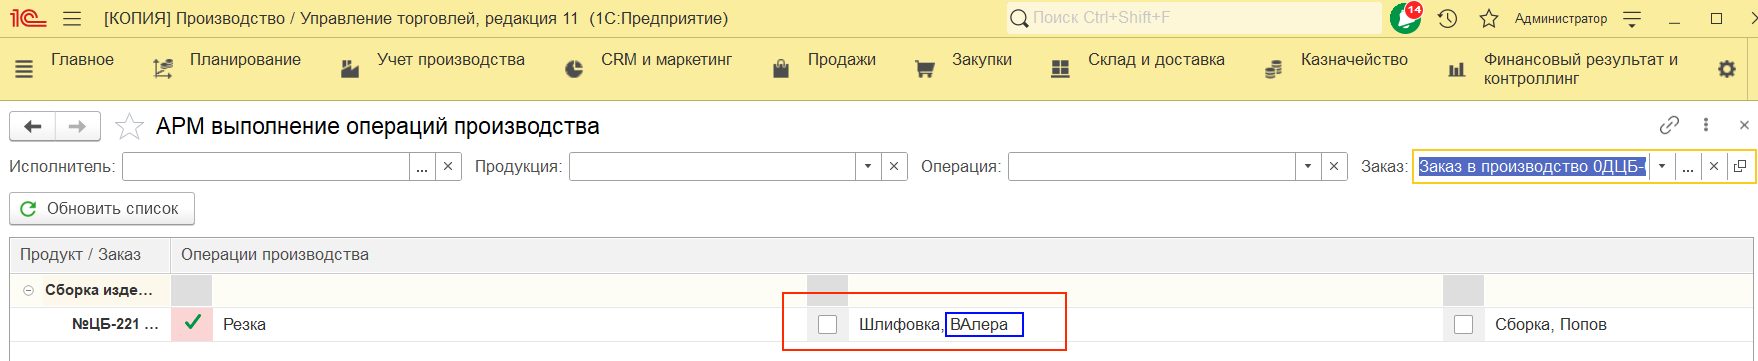Open the Учет производства section
The height and width of the screenshot is (361, 1758).
coord(450,60)
